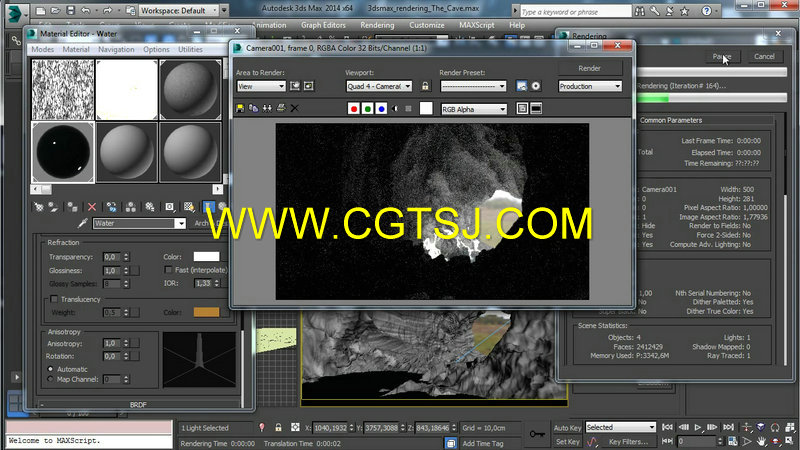This screenshot has width=800, height=450.
Task: Enable Fast (interpolate) checkbox
Action: tap(168, 269)
